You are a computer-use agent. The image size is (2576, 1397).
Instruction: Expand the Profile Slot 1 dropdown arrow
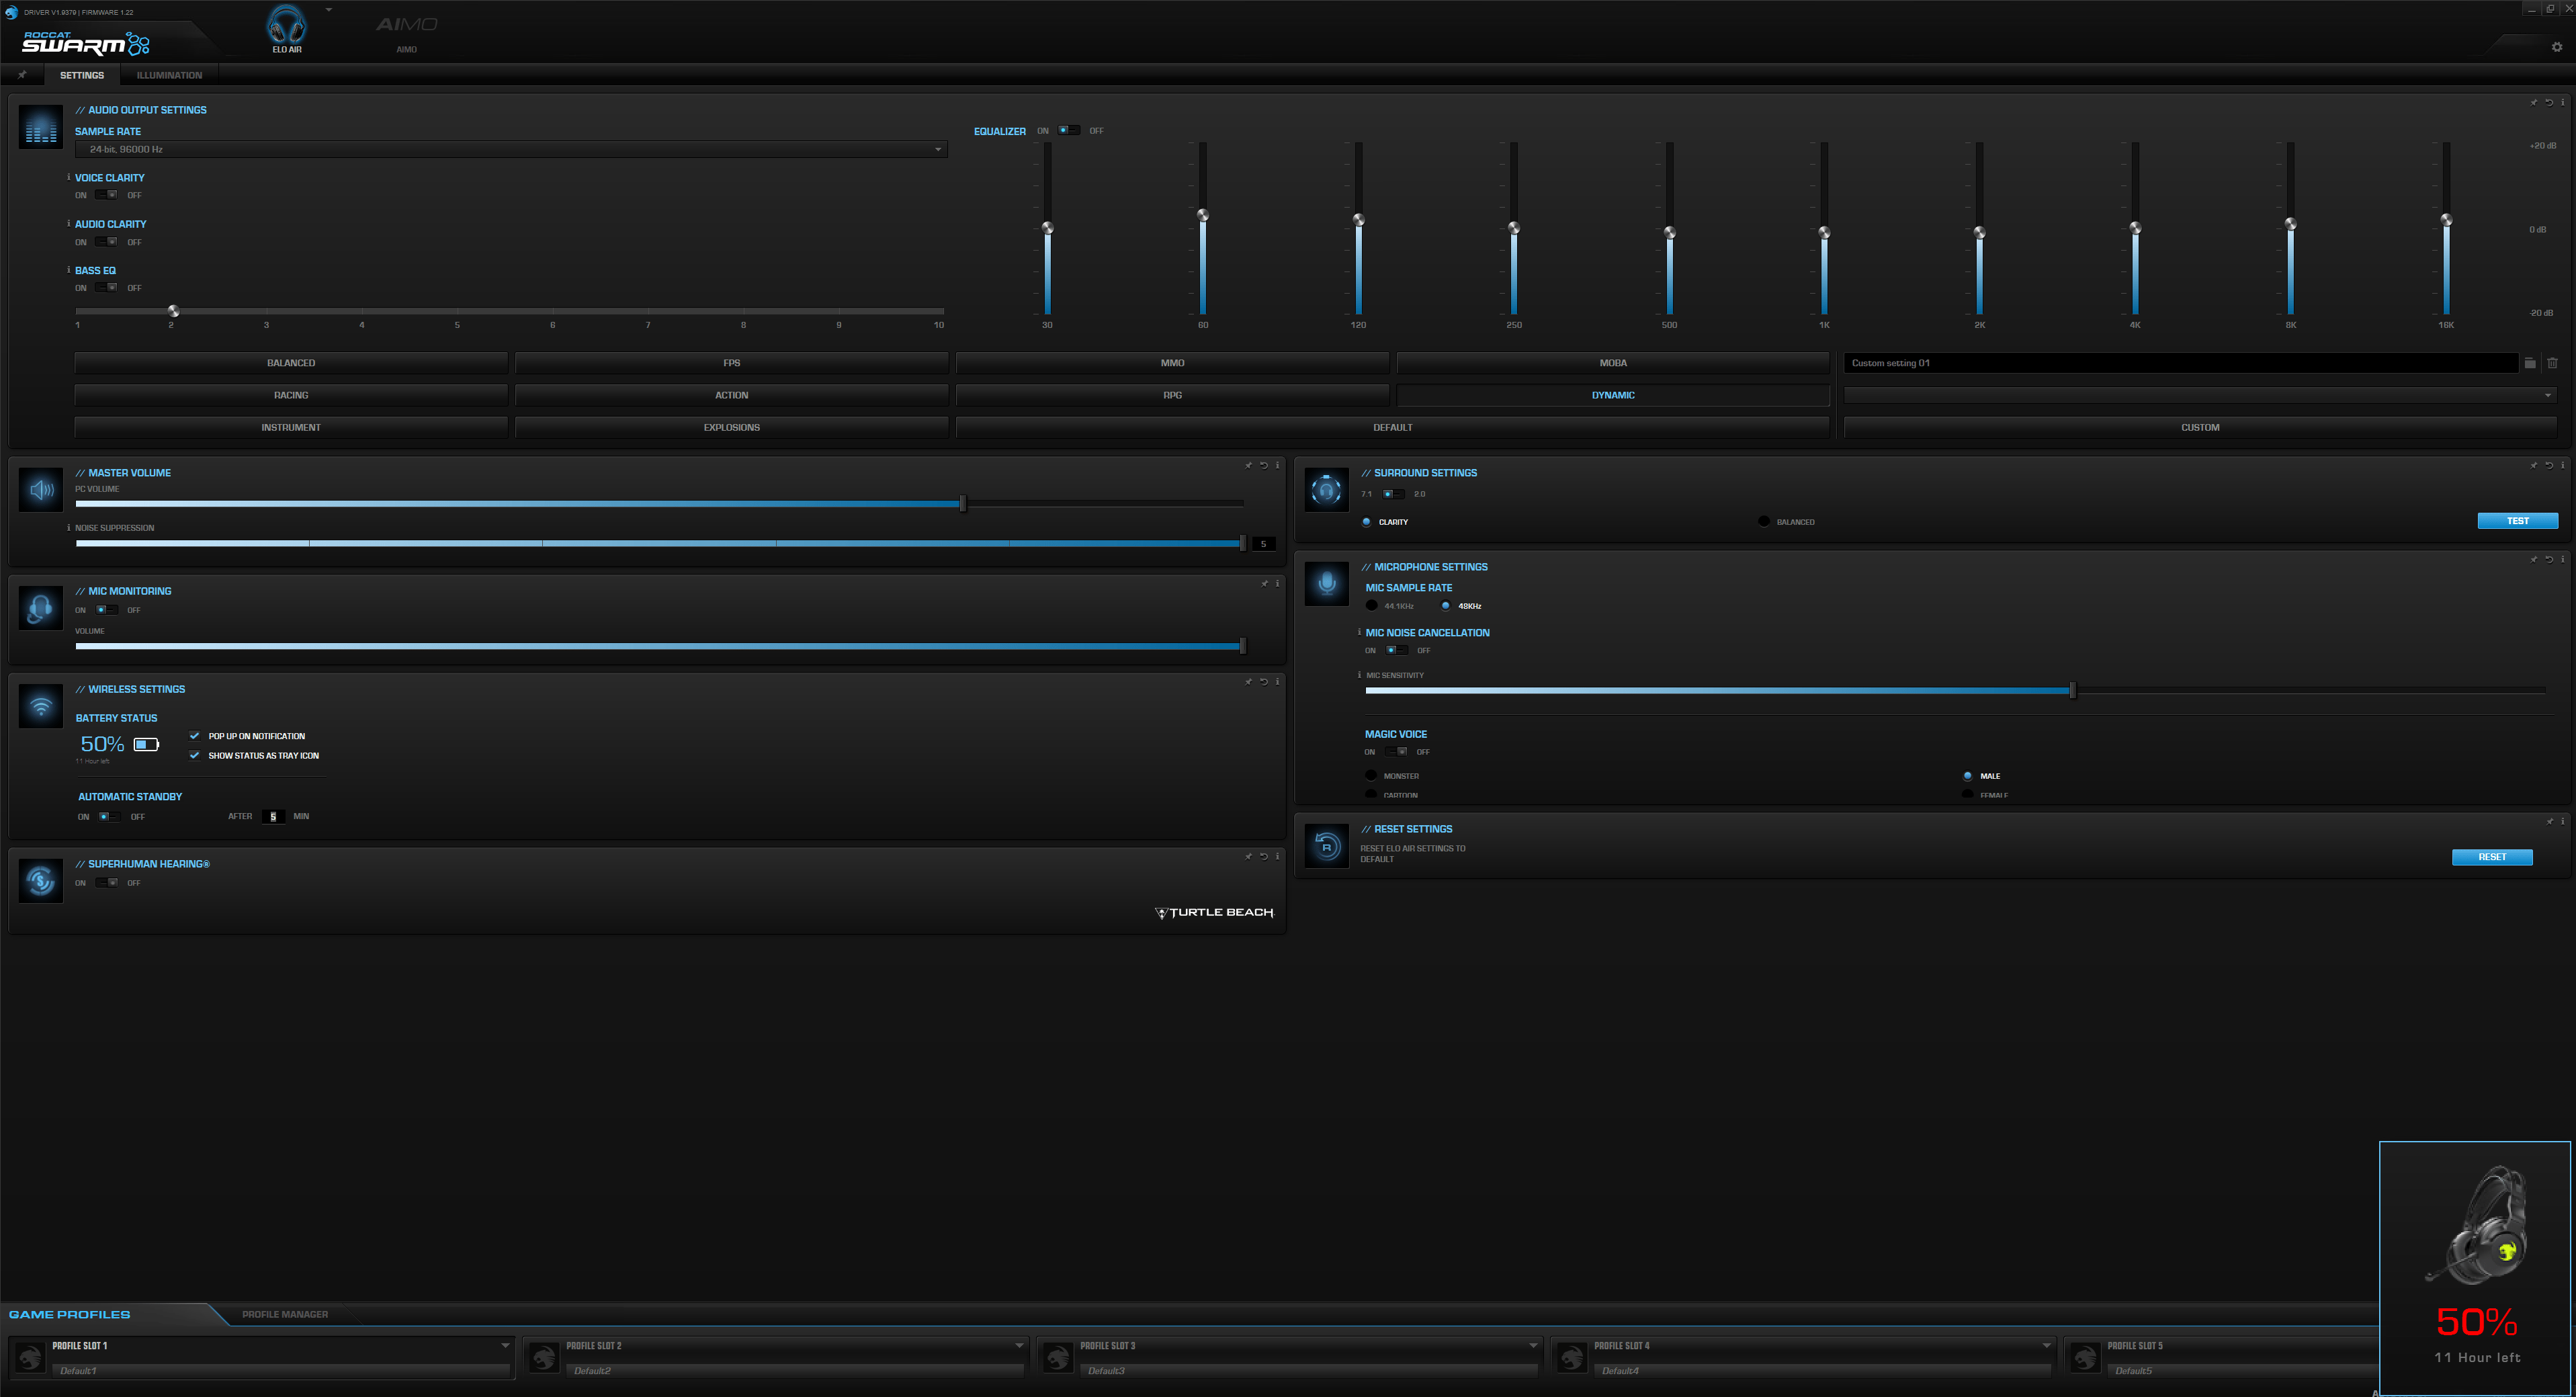click(x=505, y=1346)
